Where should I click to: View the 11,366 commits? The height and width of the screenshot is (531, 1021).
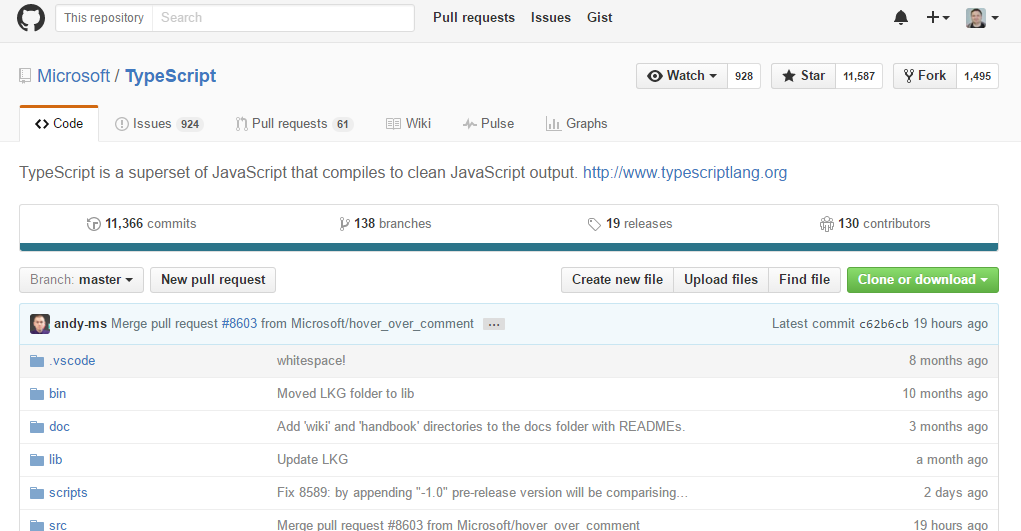tap(141, 224)
